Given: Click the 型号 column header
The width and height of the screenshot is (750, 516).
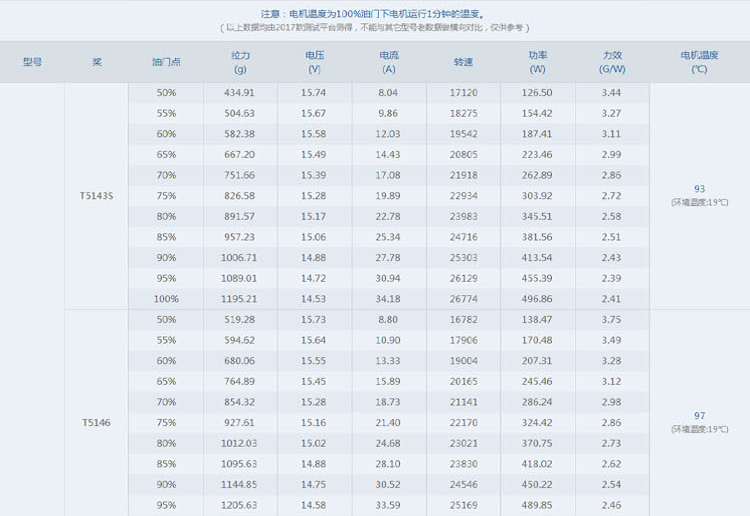Looking at the screenshot, I should [32, 62].
